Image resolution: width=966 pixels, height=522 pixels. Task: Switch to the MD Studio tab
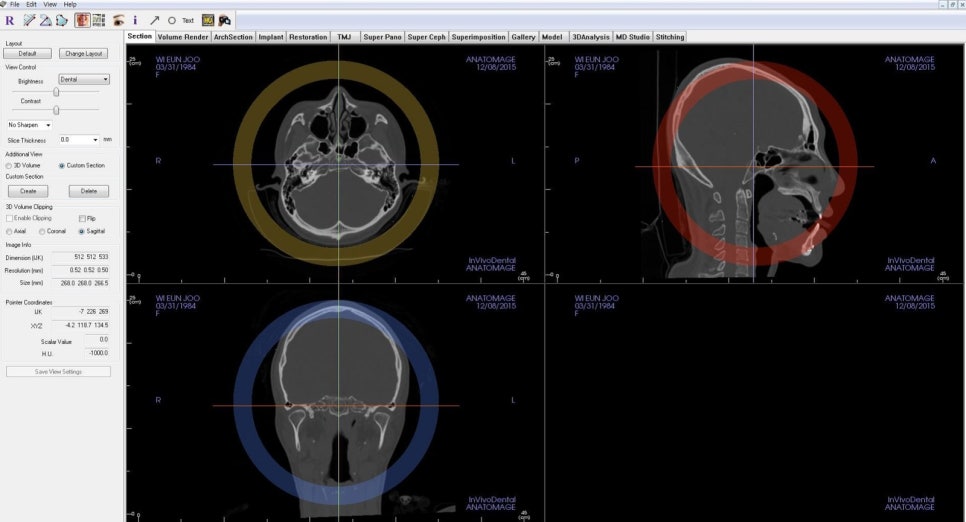[633, 37]
